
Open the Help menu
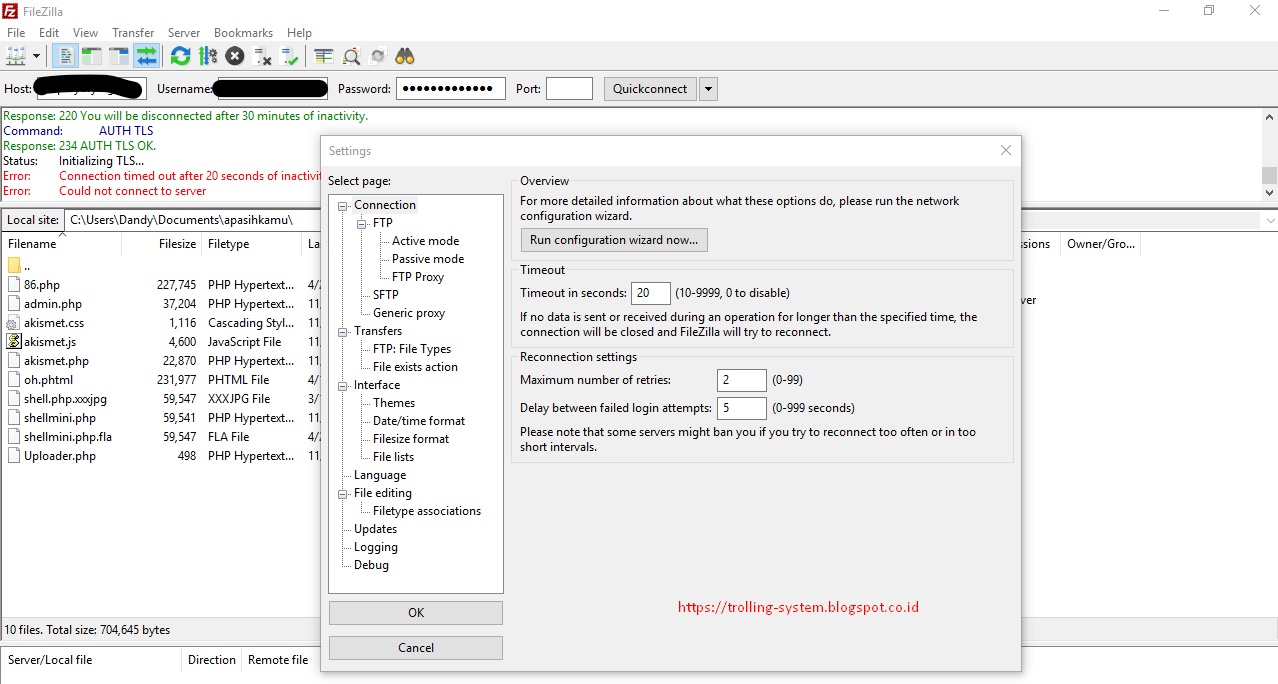299,33
